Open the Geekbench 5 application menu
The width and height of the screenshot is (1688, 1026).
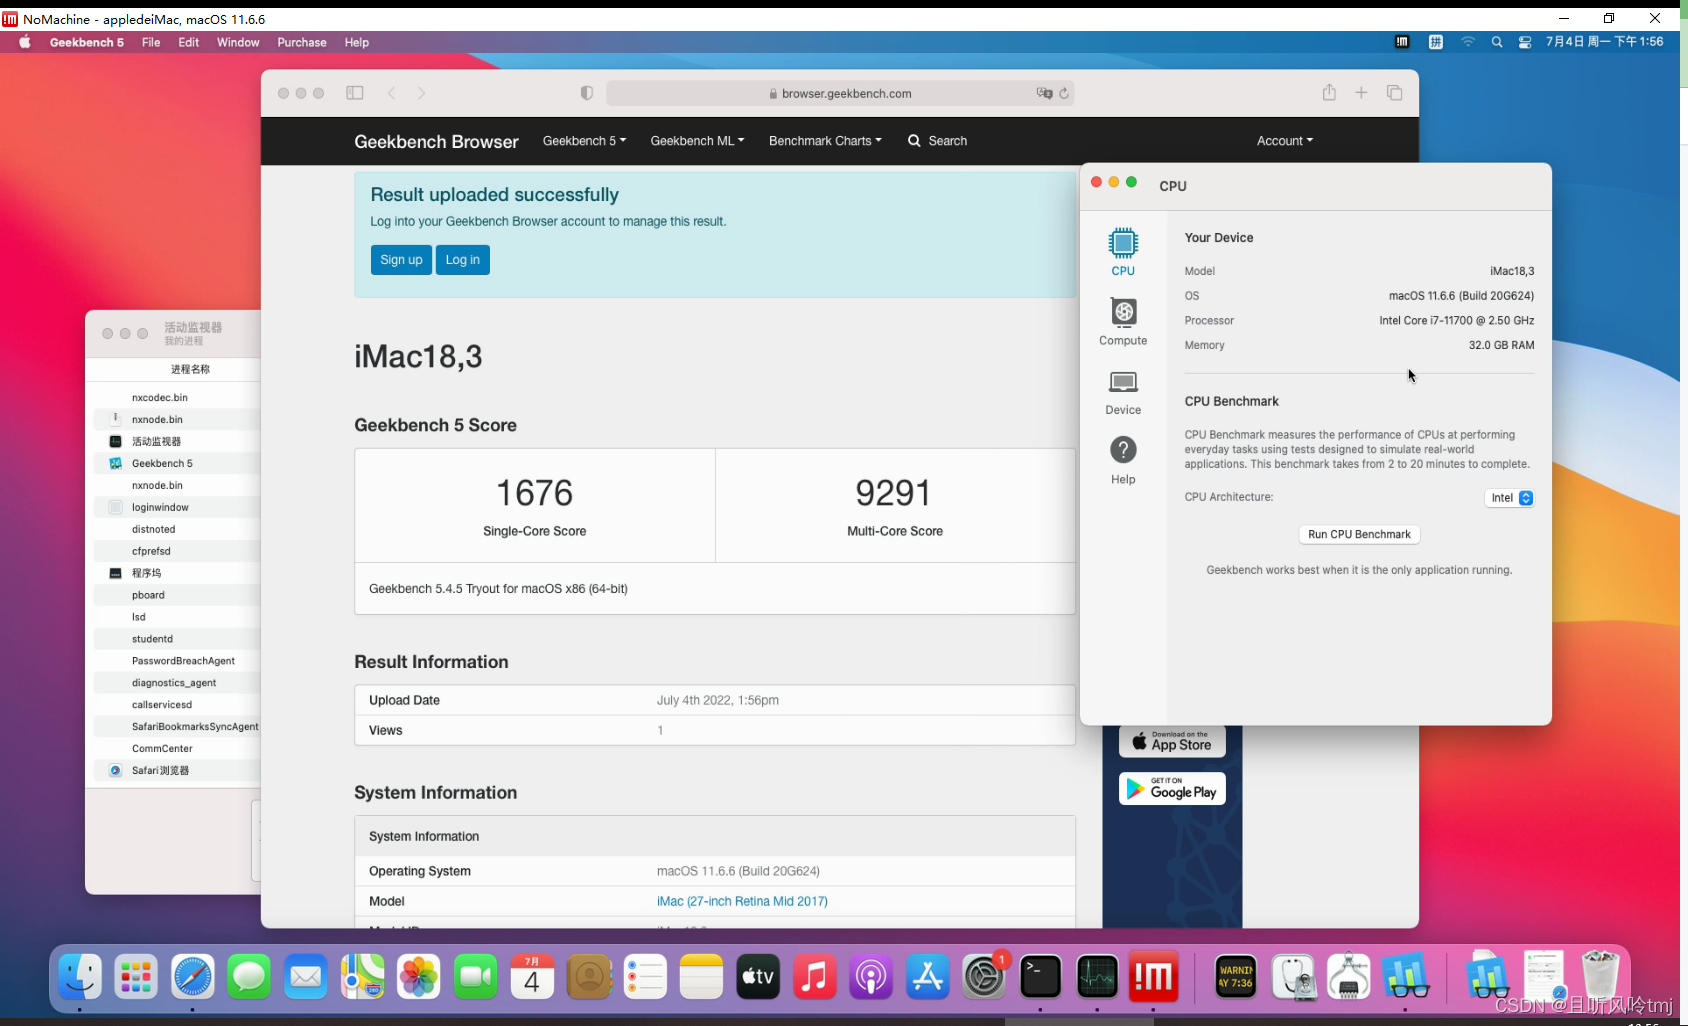[87, 42]
